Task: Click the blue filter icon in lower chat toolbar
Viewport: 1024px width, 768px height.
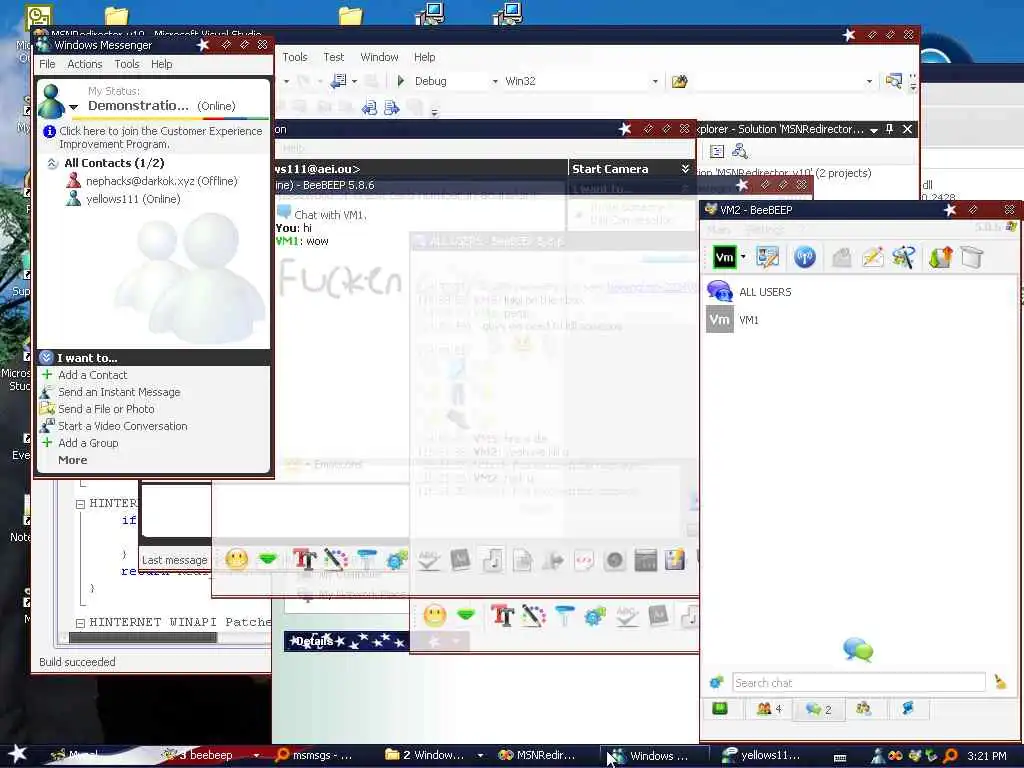Action: [x=564, y=615]
